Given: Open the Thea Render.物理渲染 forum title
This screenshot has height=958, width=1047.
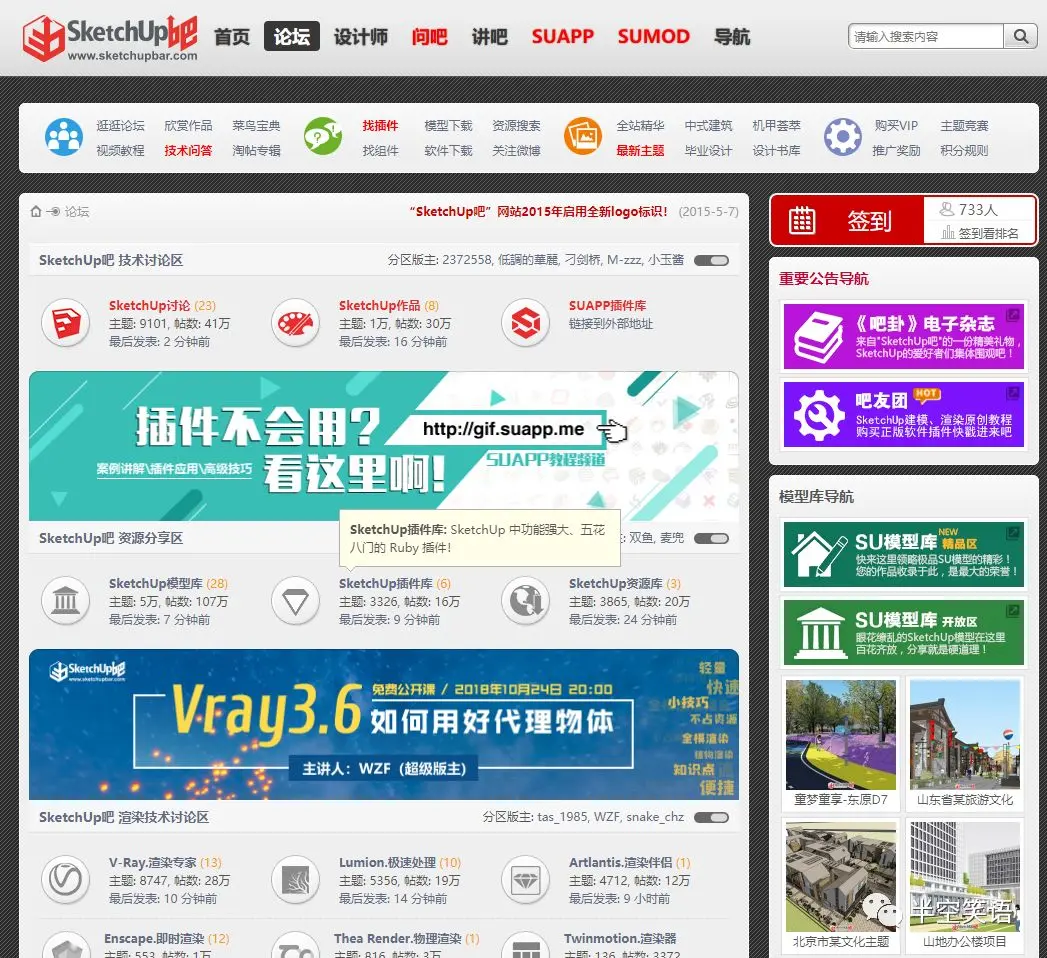Looking at the screenshot, I should (x=397, y=939).
